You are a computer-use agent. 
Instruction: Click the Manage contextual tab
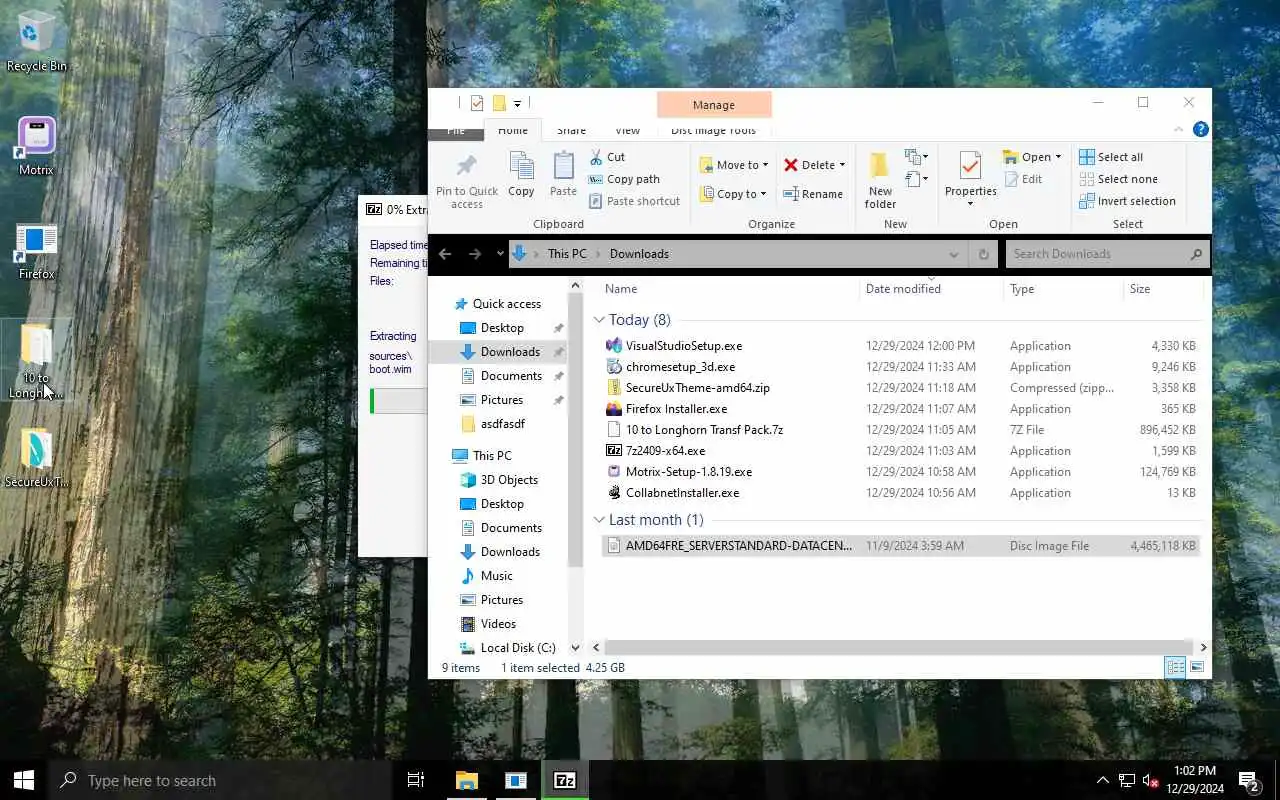[x=714, y=104]
